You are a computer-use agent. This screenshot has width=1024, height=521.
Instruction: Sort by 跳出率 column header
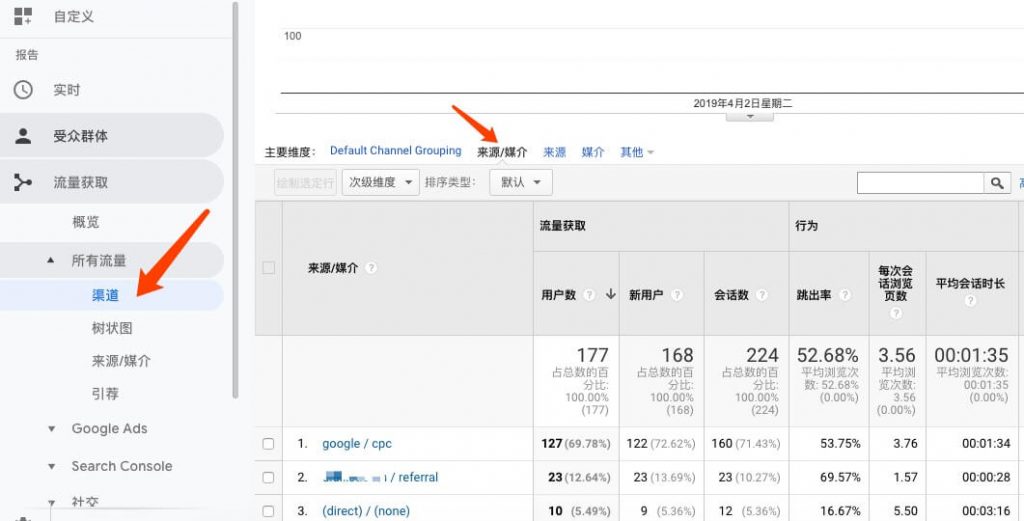(814, 295)
